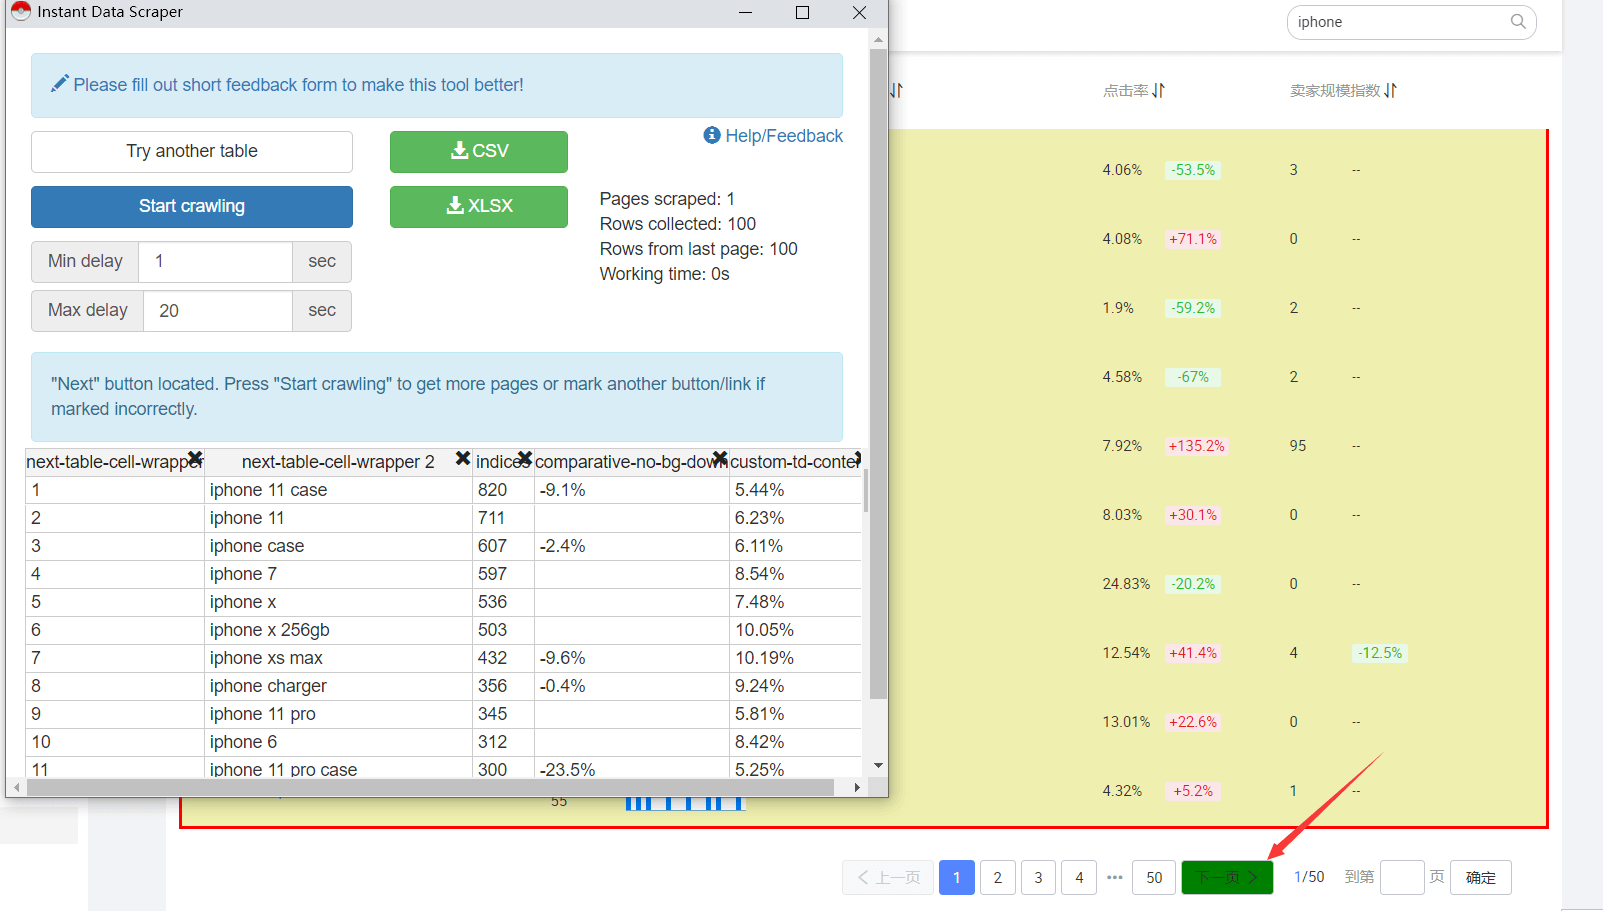Image resolution: width=1603 pixels, height=911 pixels.
Task: Go to page 2 in pagination
Action: click(997, 878)
